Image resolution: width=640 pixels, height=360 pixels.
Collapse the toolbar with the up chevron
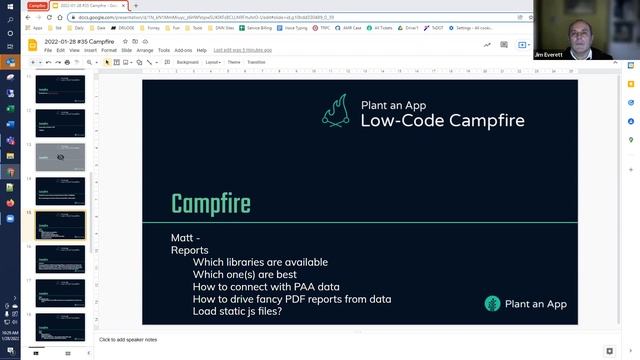pyautogui.click(x=615, y=62)
